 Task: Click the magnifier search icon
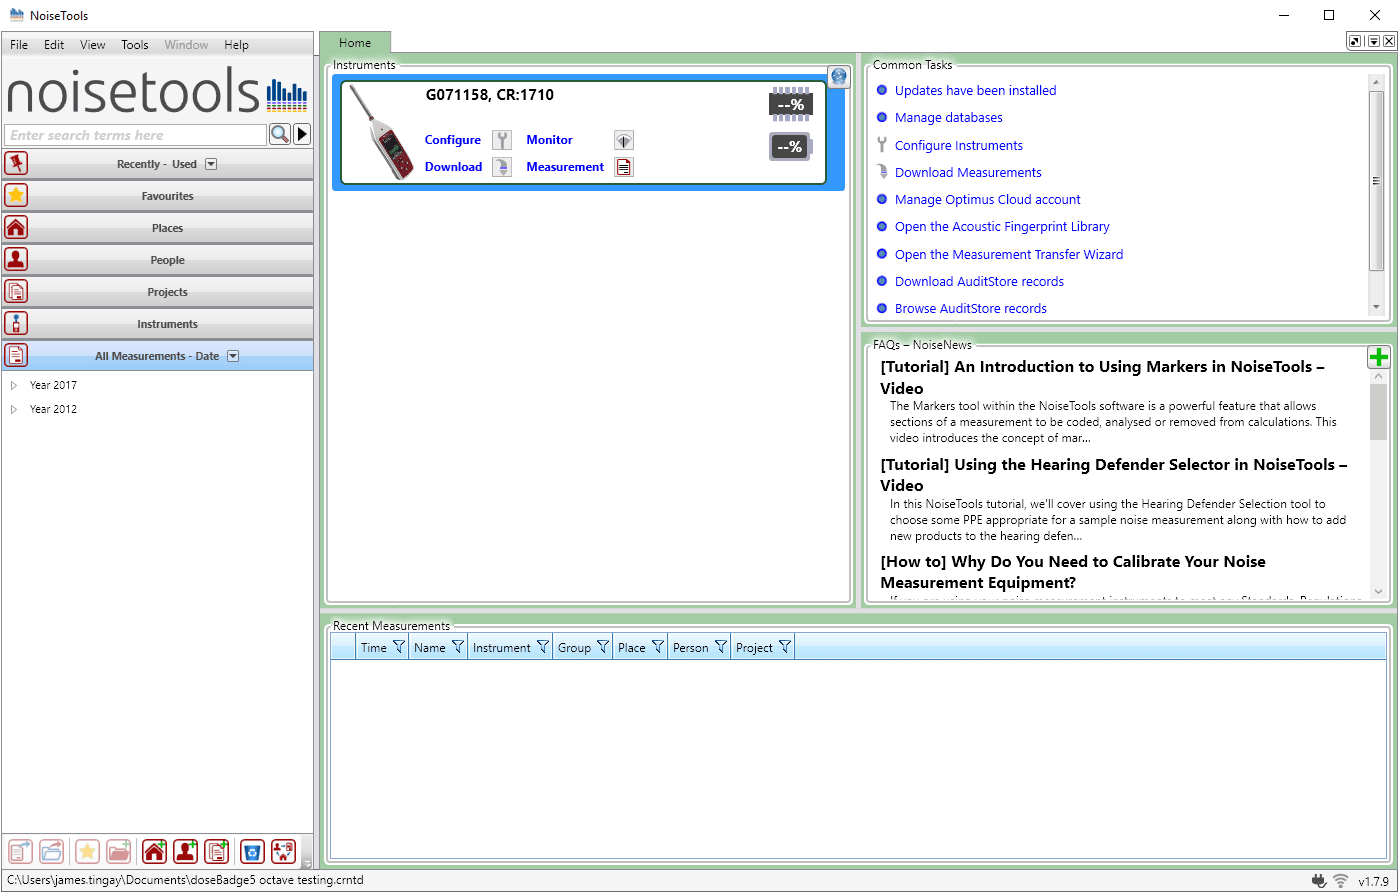click(279, 134)
